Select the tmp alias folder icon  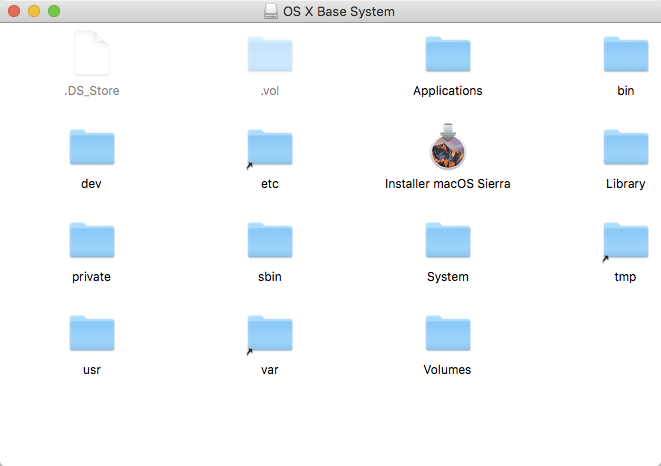(626, 240)
